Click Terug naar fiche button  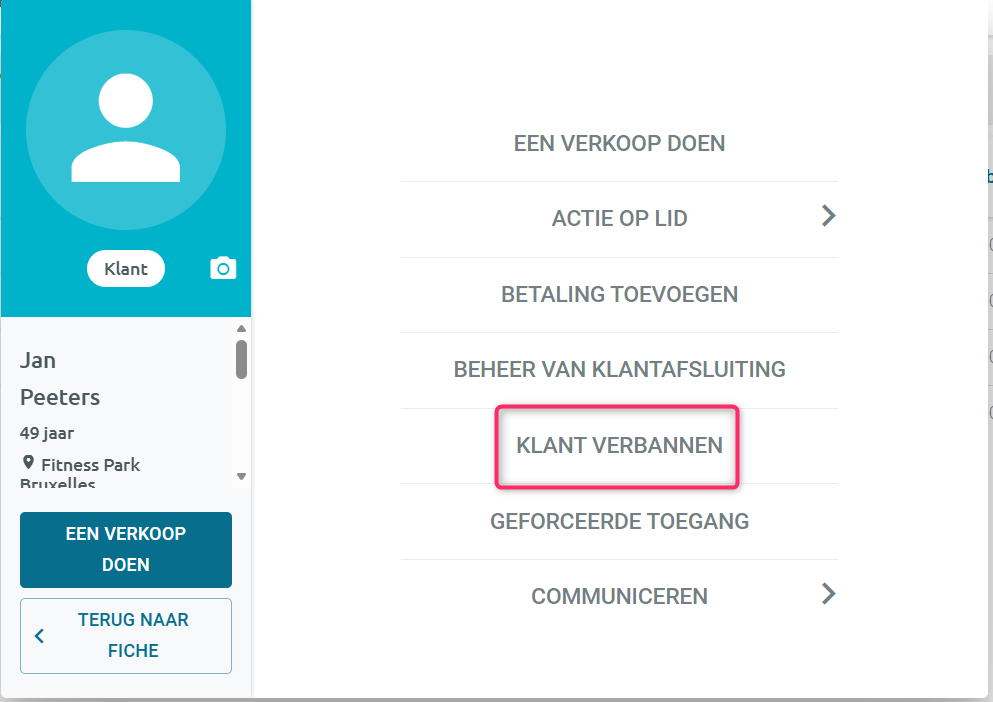126,635
